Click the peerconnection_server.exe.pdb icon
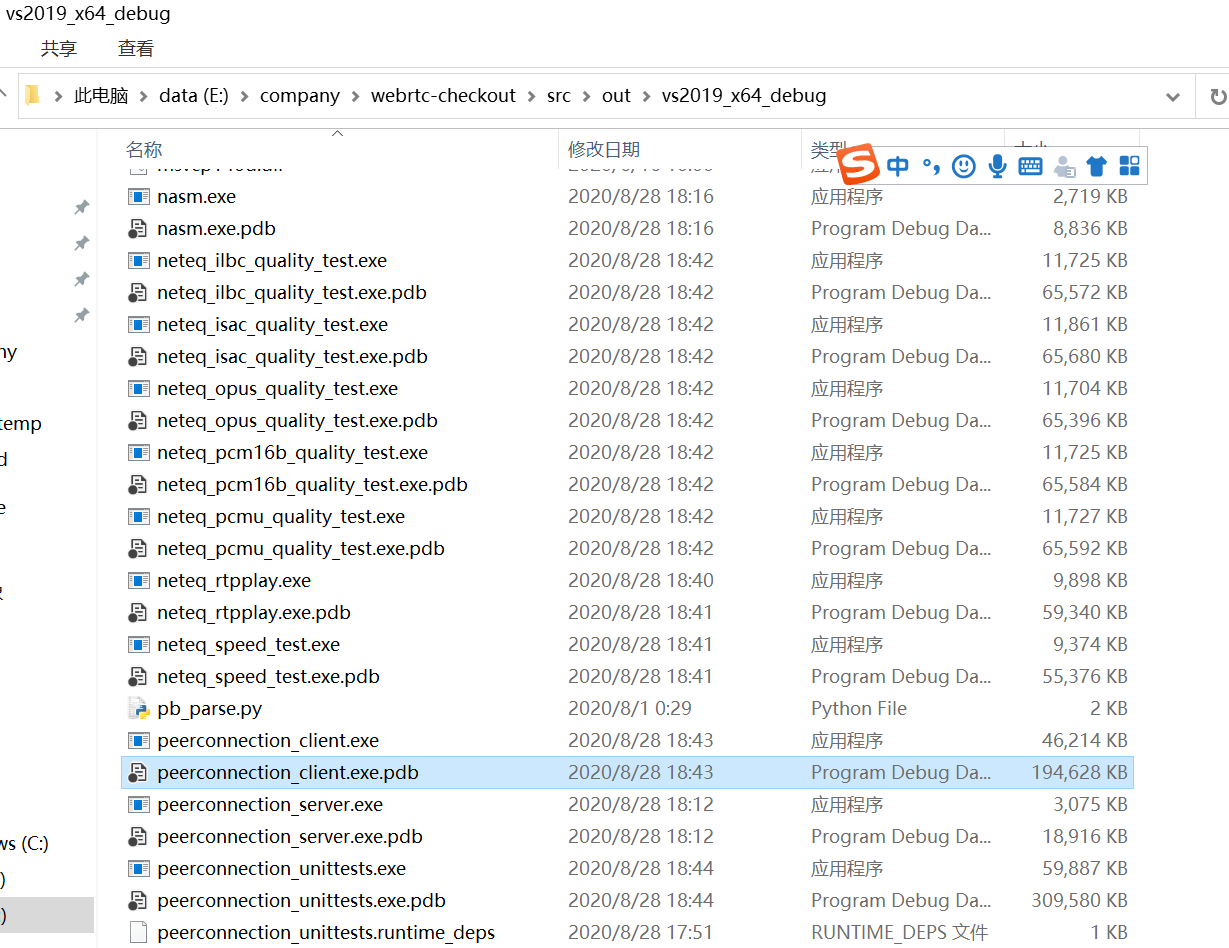Image resolution: width=1229 pixels, height=948 pixels. tap(138, 837)
